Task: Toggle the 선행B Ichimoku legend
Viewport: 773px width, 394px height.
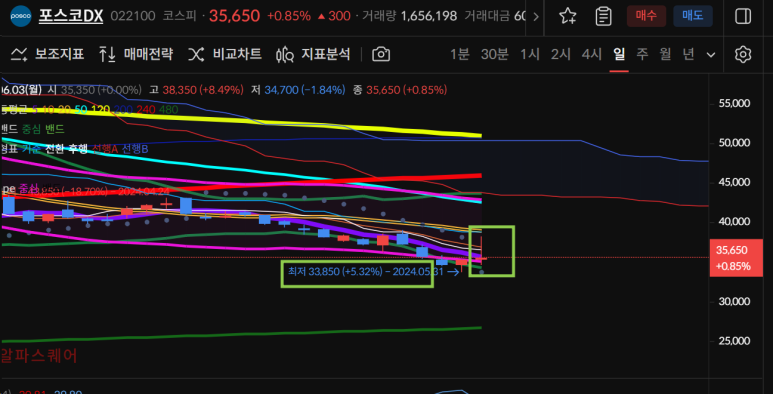Action: pos(135,149)
